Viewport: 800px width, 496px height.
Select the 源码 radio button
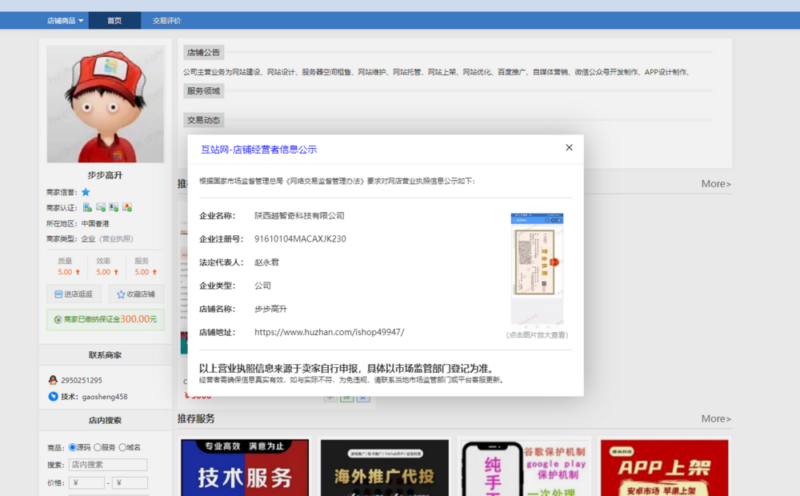click(x=72, y=448)
